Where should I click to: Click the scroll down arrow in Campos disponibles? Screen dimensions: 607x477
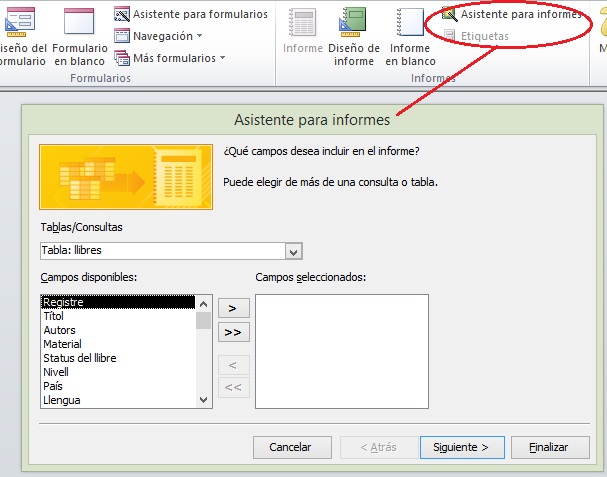[x=204, y=400]
